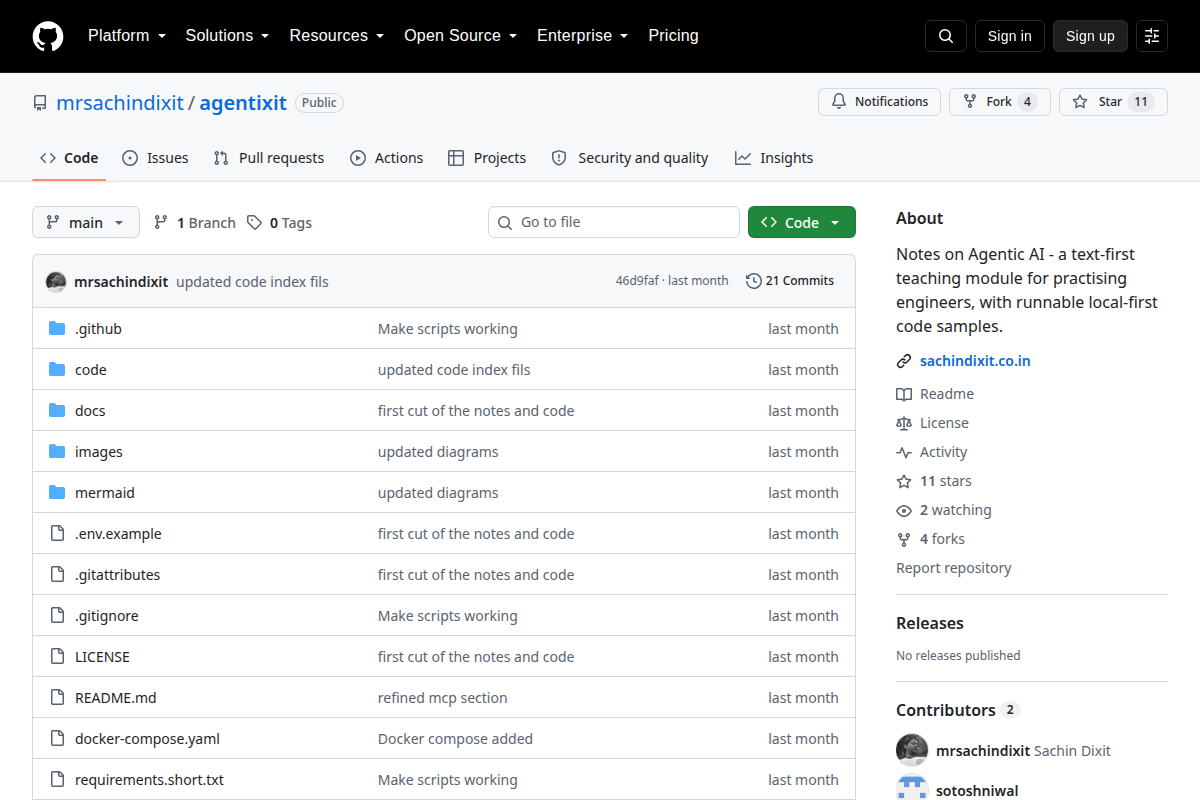
Task: Click the commit history clock icon
Action: click(x=753, y=281)
